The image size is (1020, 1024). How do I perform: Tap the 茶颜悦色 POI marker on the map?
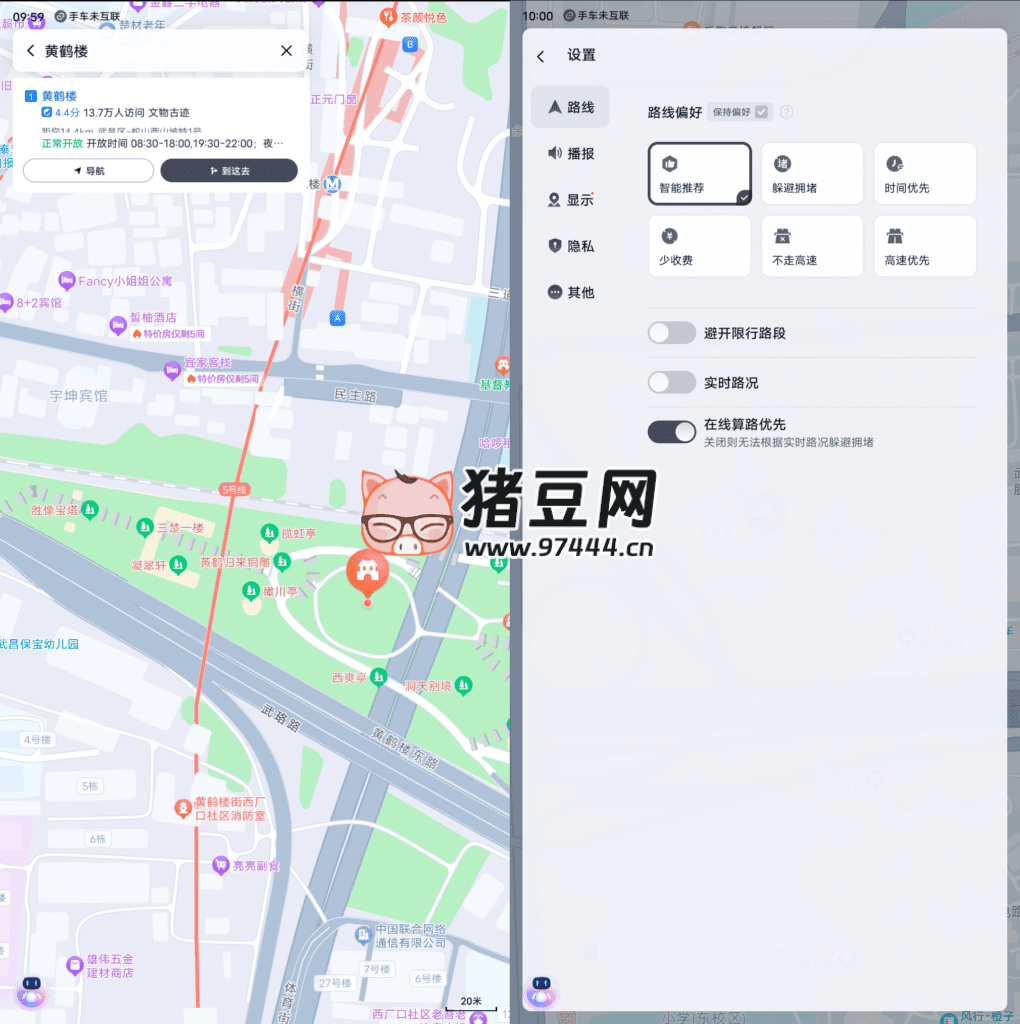[x=389, y=17]
